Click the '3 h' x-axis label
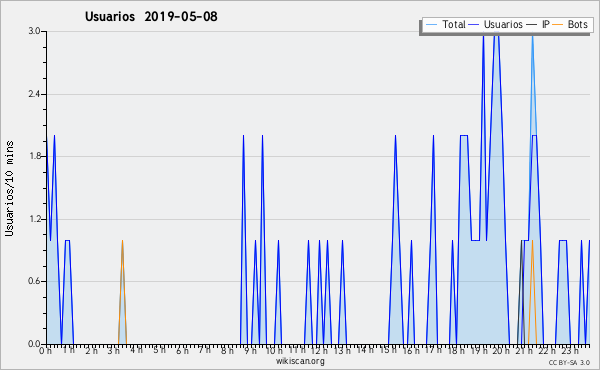 click(114, 350)
